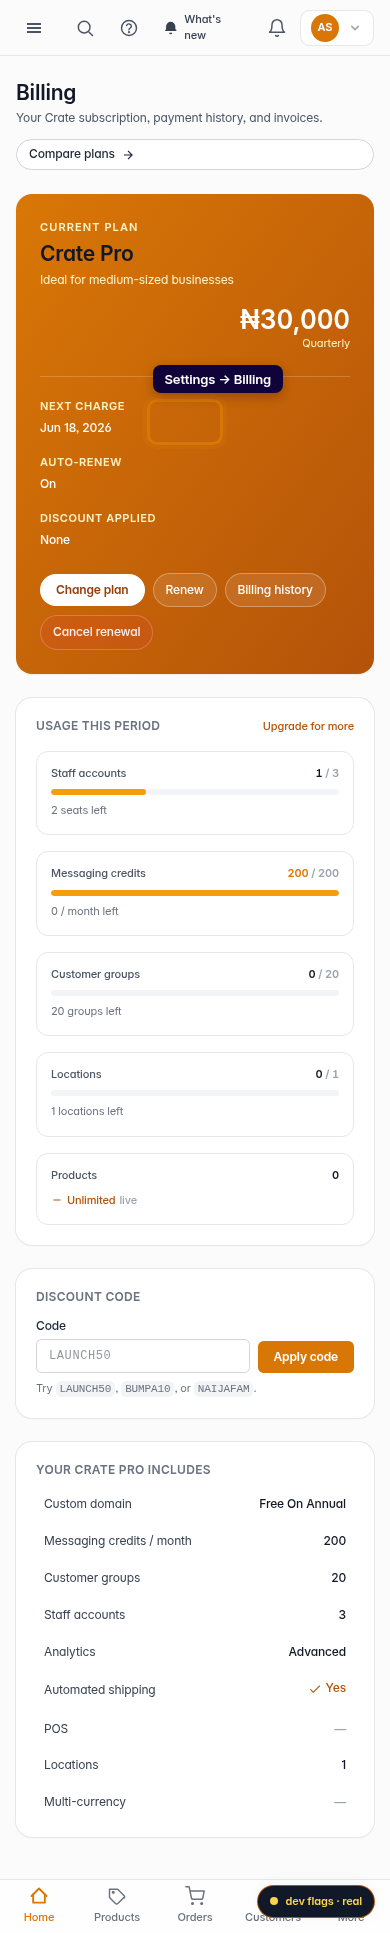Open Billing history
The height and width of the screenshot is (1933, 390).
click(x=275, y=590)
